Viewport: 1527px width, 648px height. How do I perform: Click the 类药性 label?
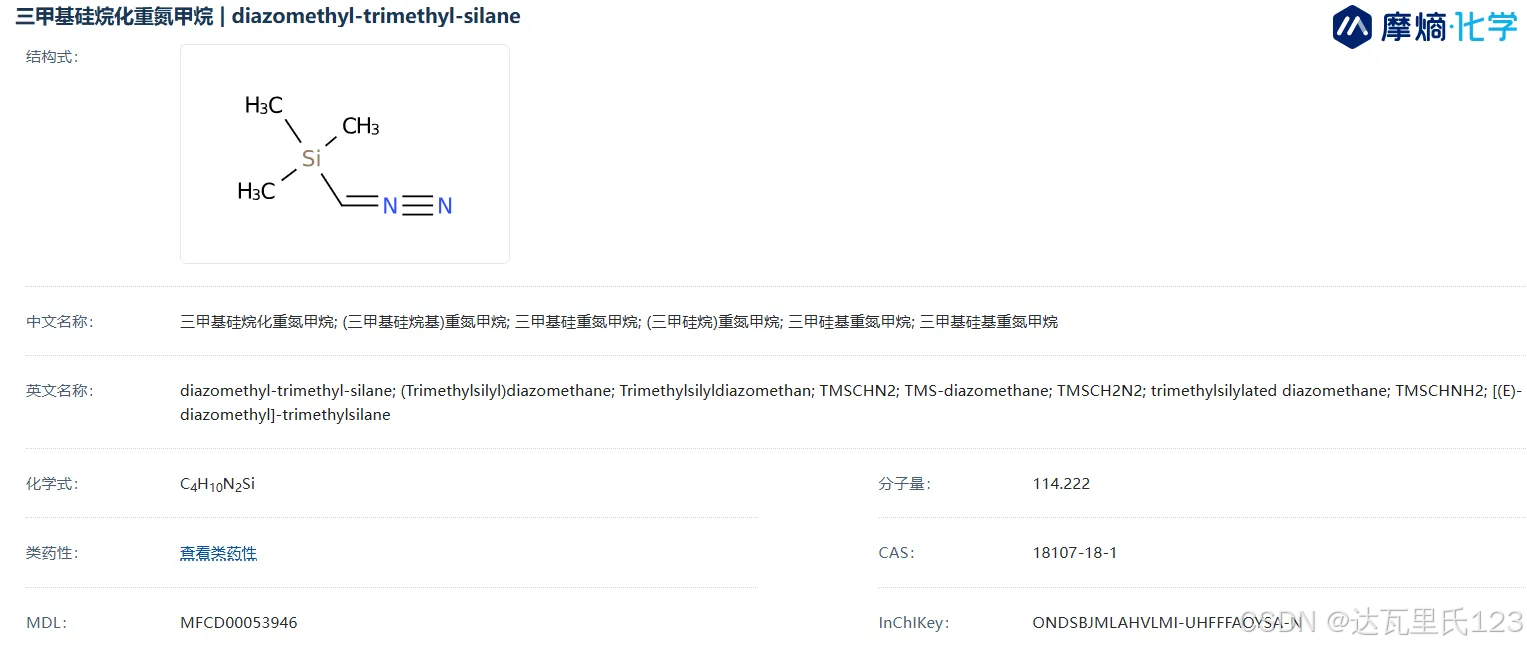tap(52, 553)
